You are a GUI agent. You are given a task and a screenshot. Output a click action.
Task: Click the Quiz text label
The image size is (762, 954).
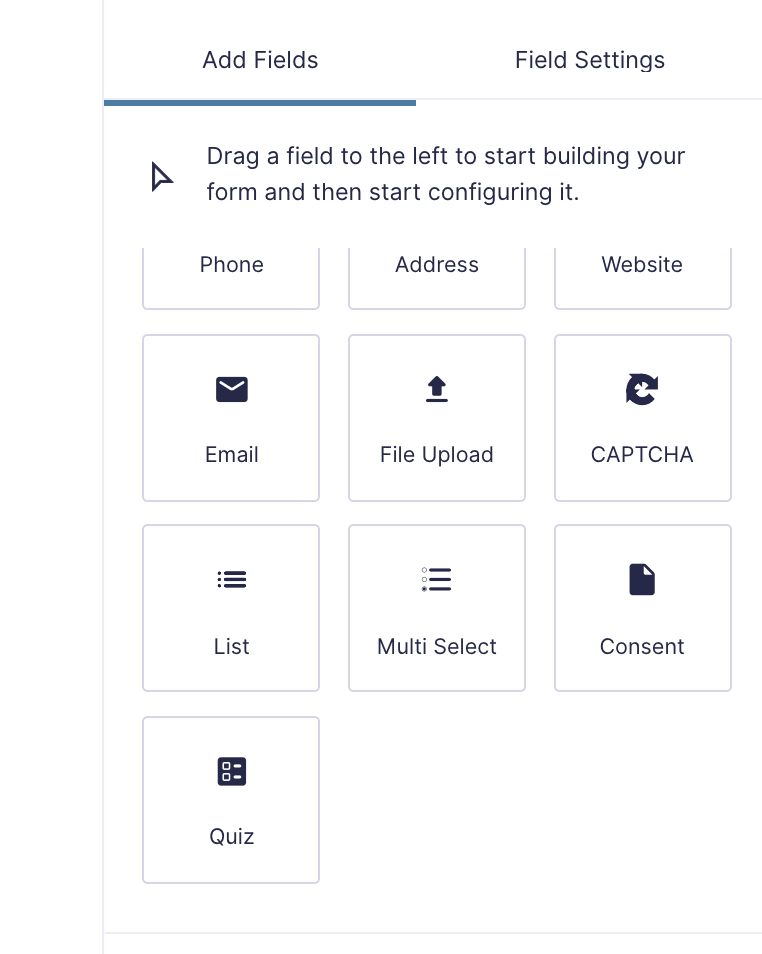[x=232, y=837]
